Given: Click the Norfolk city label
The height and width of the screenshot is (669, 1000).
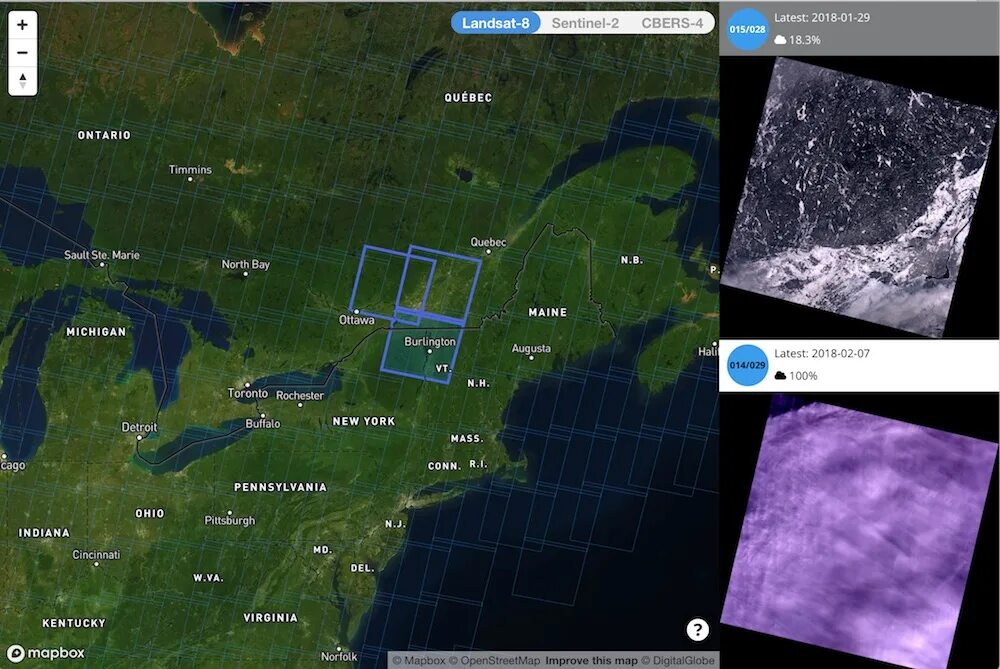Looking at the screenshot, I should point(339,657).
